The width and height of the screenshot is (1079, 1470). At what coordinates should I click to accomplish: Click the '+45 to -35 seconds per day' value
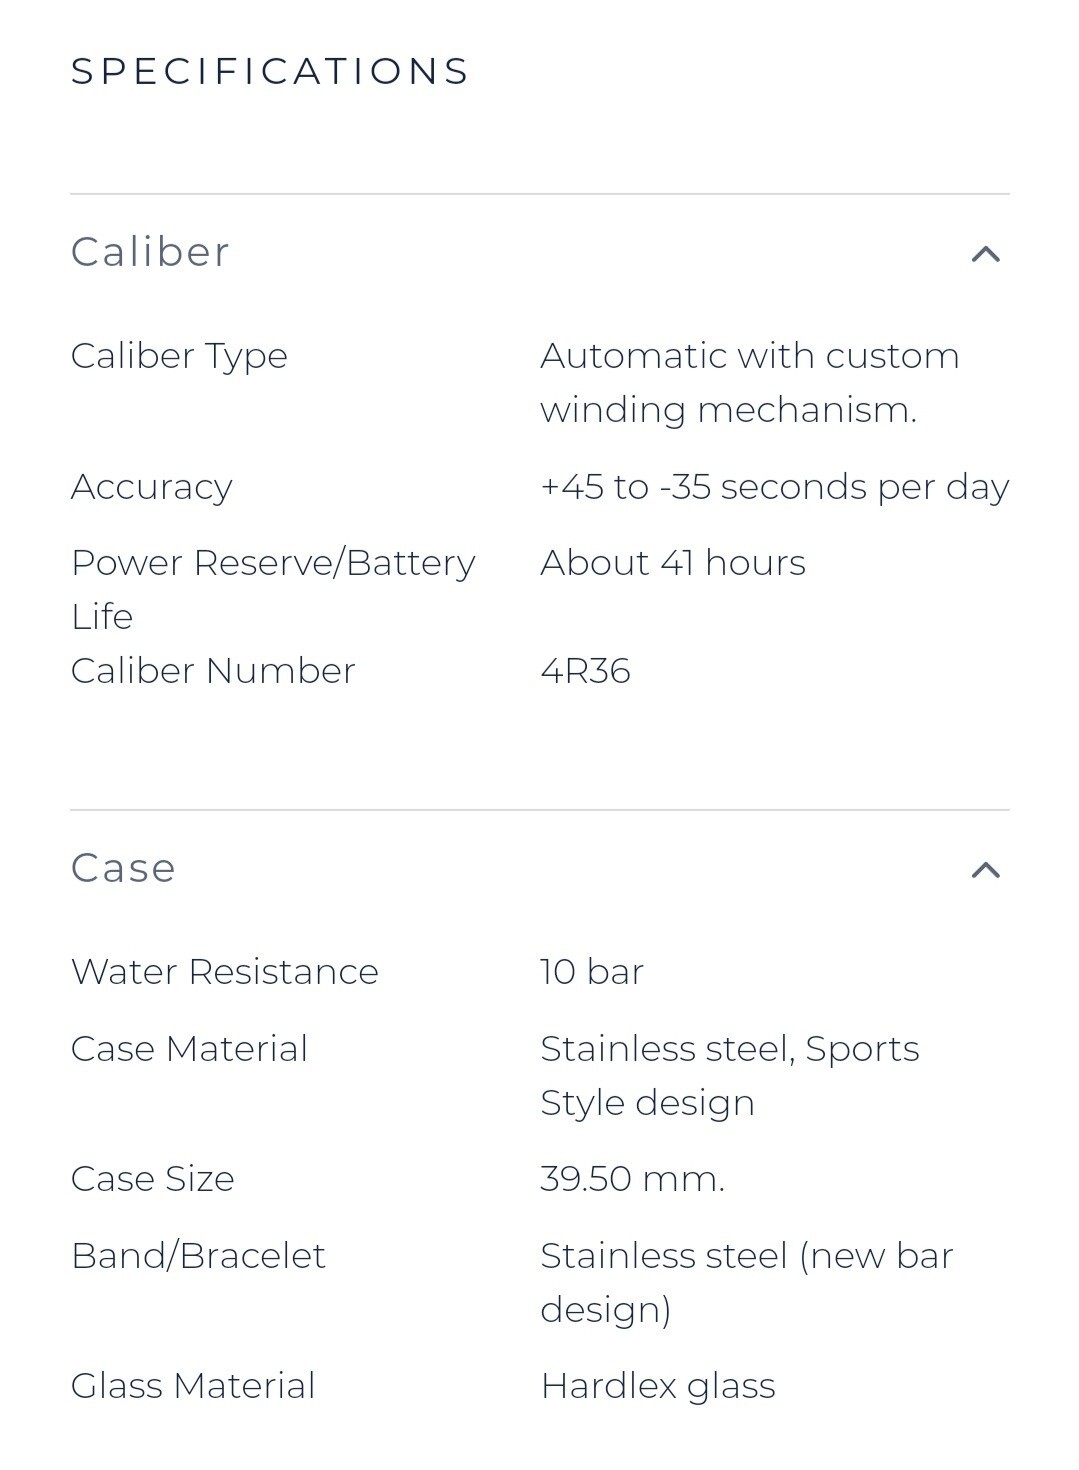774,487
